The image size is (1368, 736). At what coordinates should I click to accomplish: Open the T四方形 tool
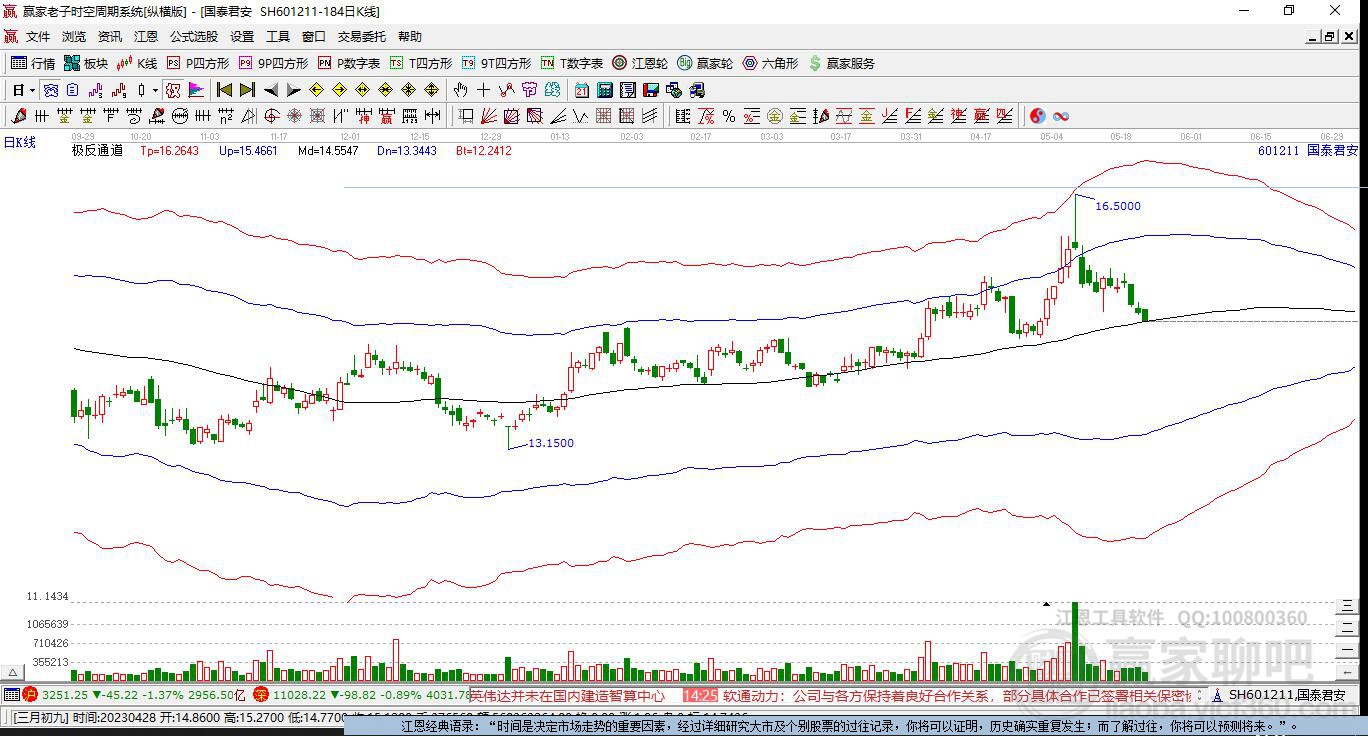pos(421,63)
